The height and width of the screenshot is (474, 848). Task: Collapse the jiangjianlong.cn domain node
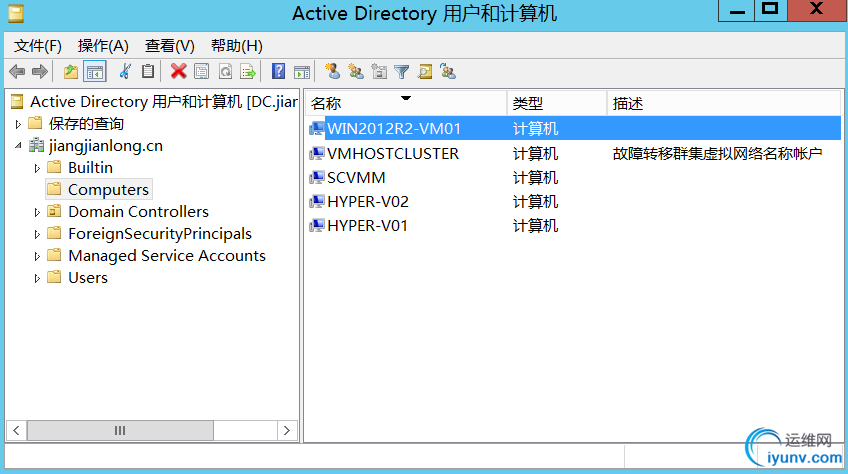click(x=18, y=146)
